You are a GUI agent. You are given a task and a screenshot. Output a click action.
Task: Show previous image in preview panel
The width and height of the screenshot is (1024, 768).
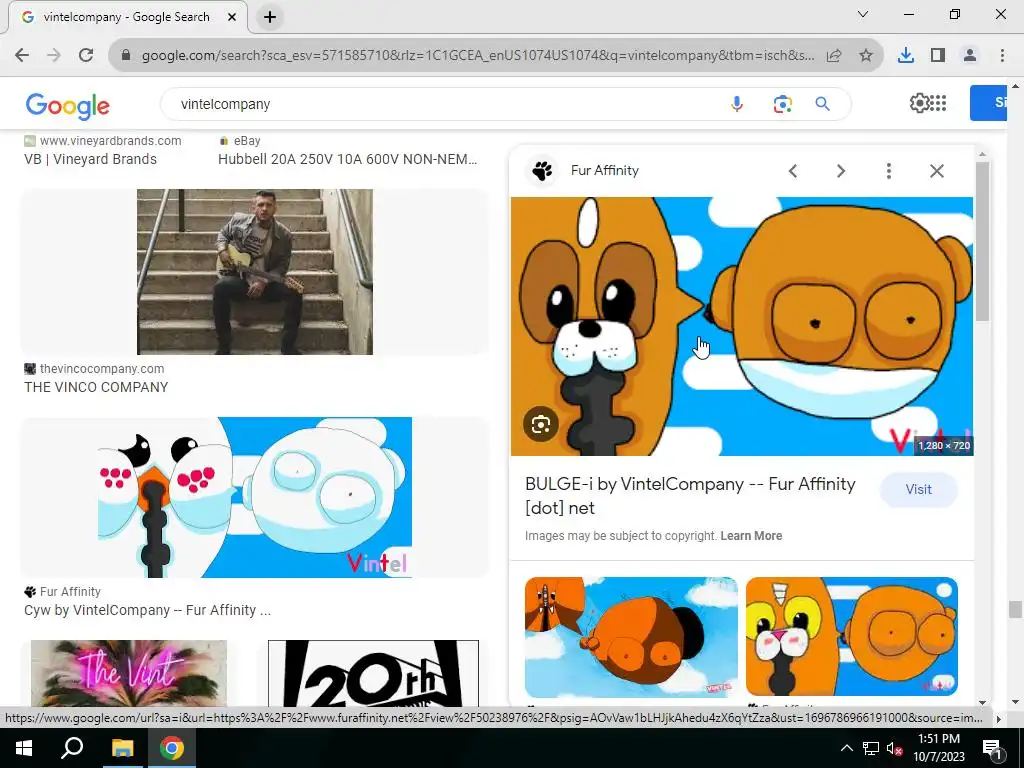coord(793,171)
